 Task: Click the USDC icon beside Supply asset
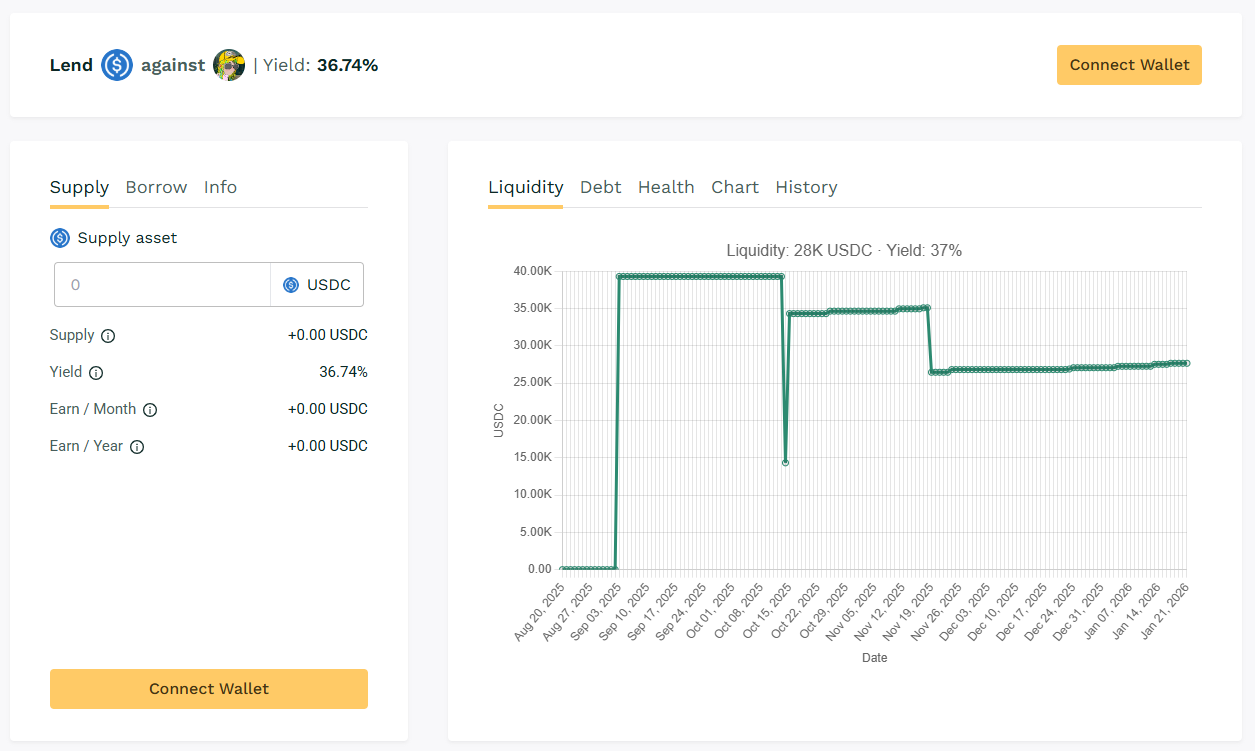pyautogui.click(x=60, y=238)
